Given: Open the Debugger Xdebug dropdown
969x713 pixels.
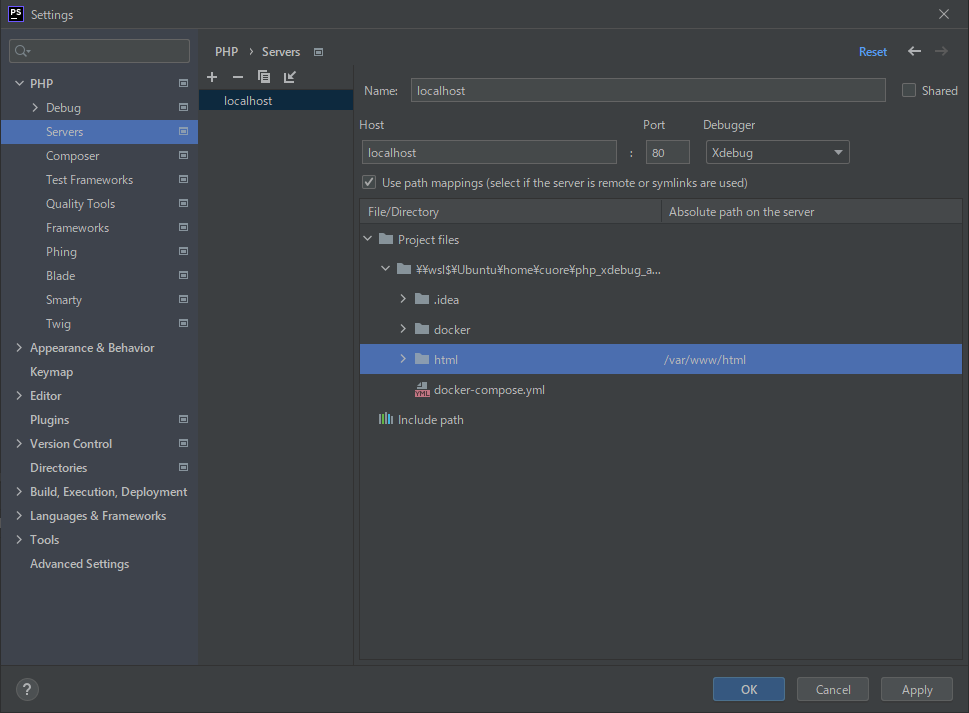Looking at the screenshot, I should (777, 153).
